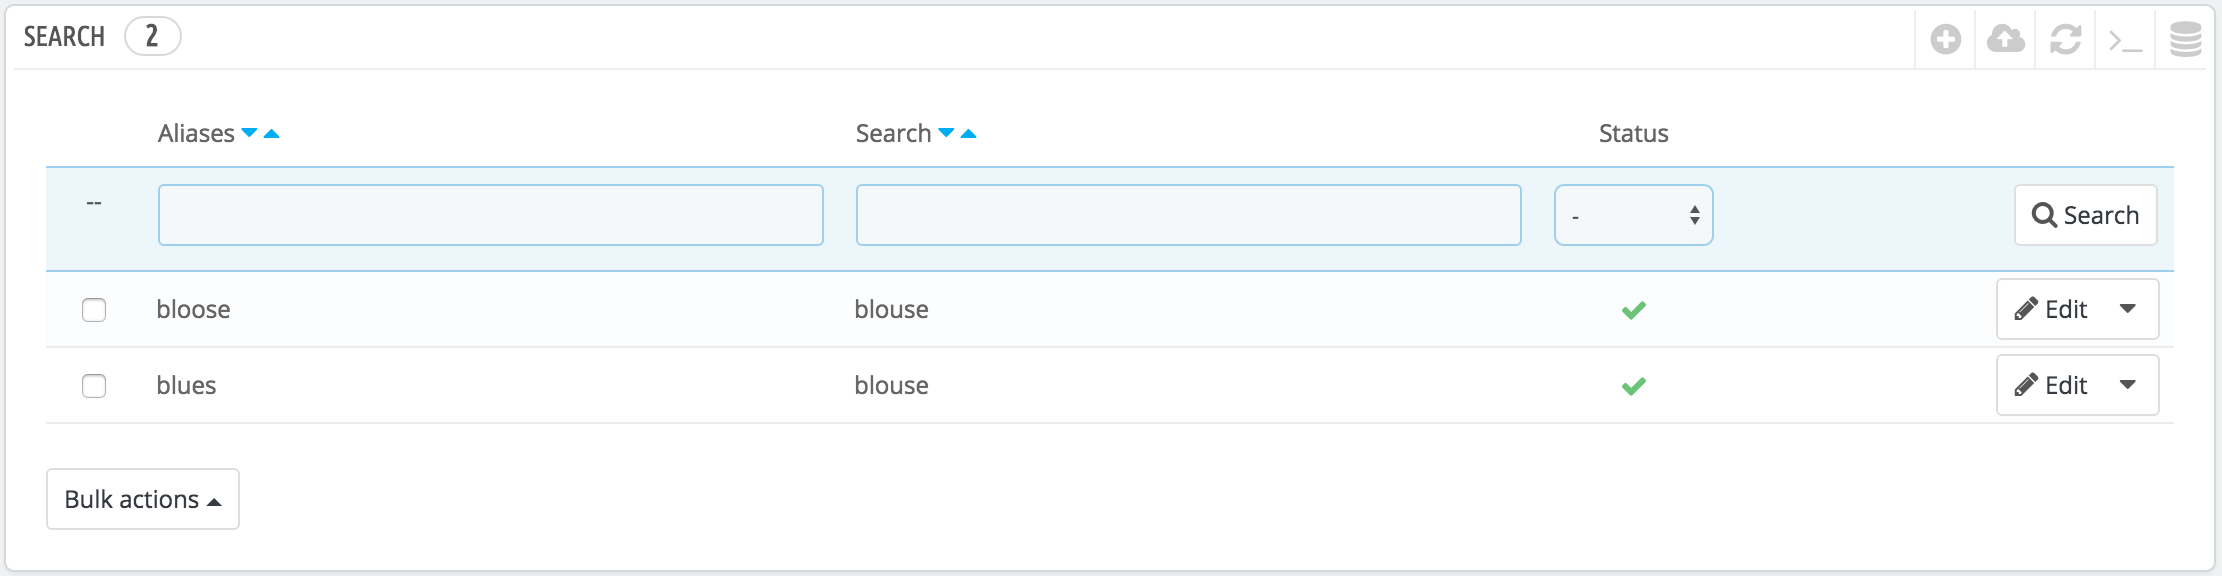Click the green status check for bloose

(x=1632, y=309)
